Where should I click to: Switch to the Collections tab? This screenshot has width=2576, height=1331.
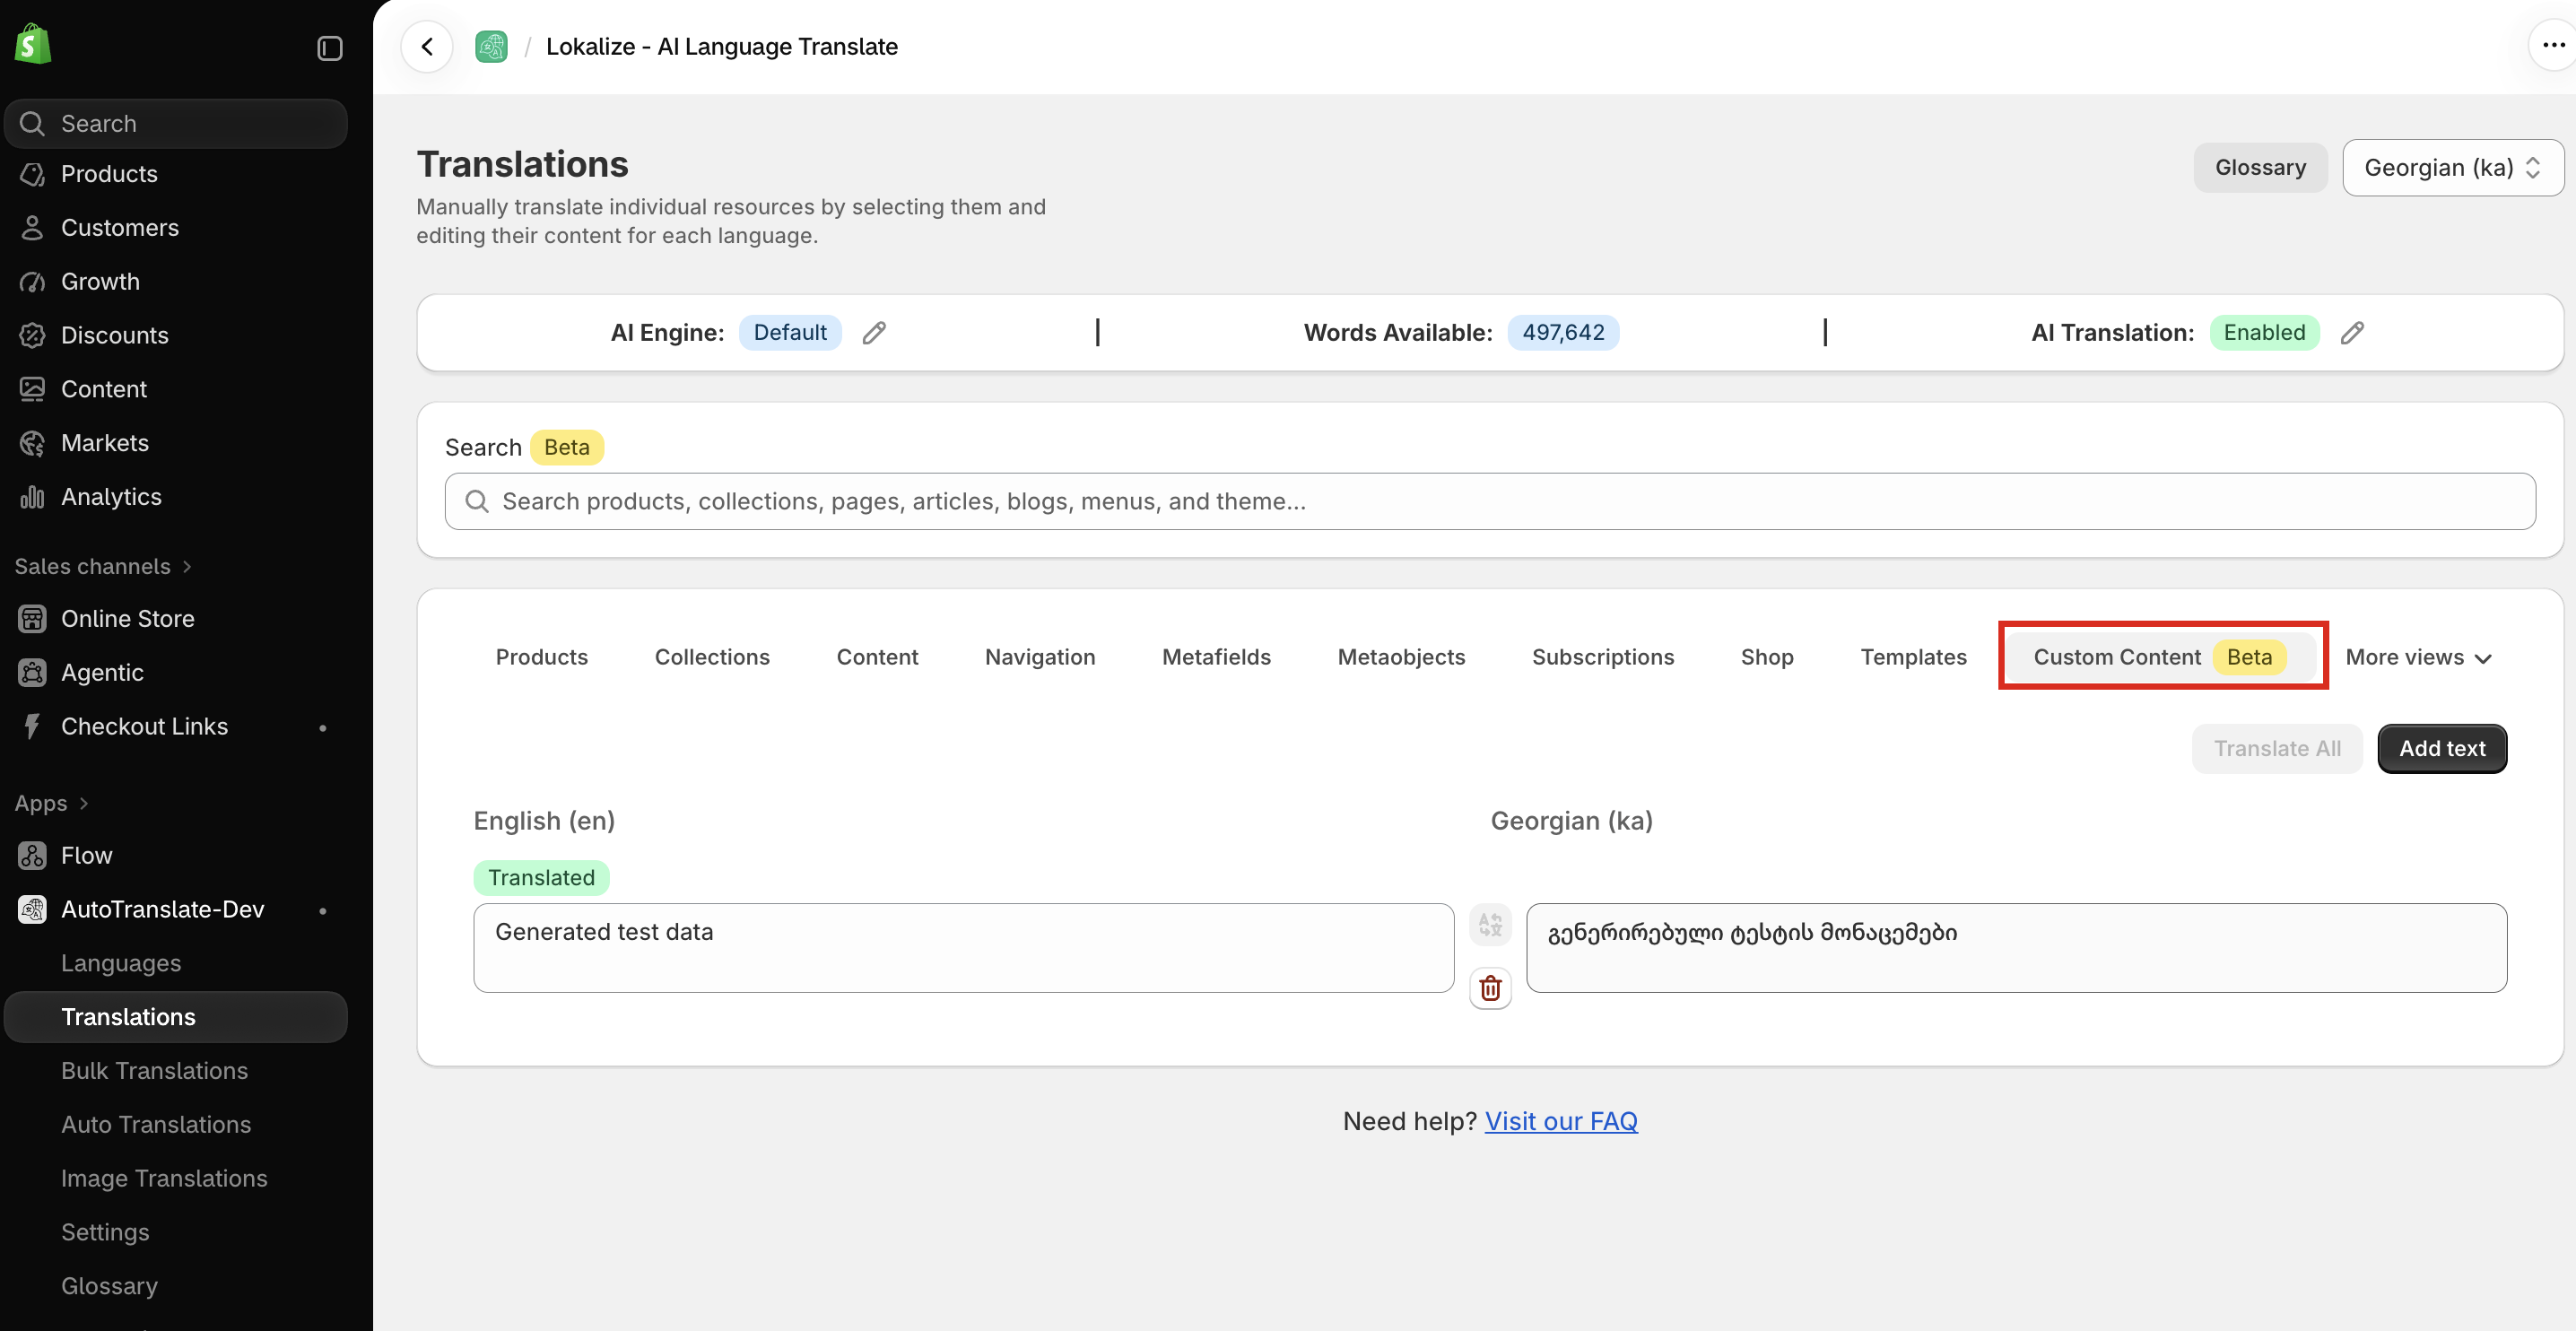[x=712, y=658]
